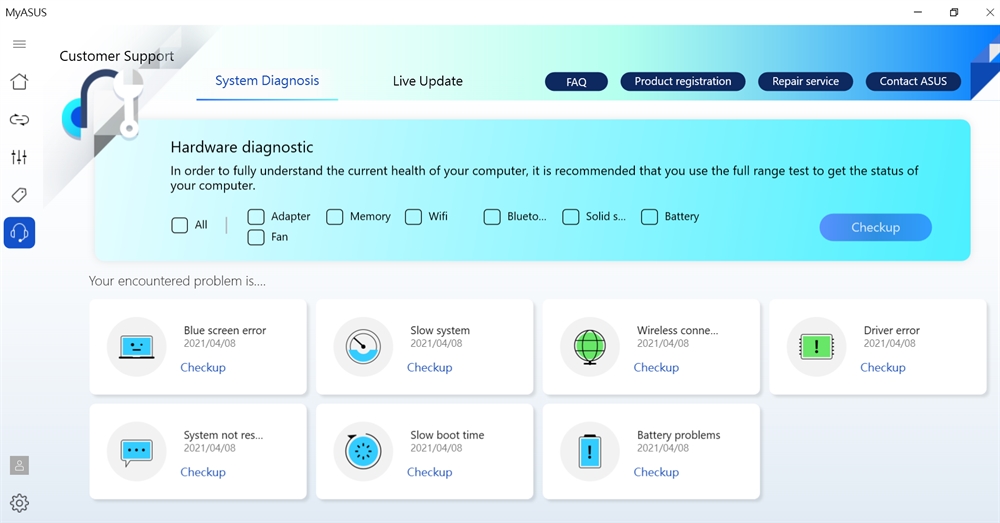This screenshot has width=1000, height=523.
Task: Click Contact ASUS button
Action: pos(913,81)
